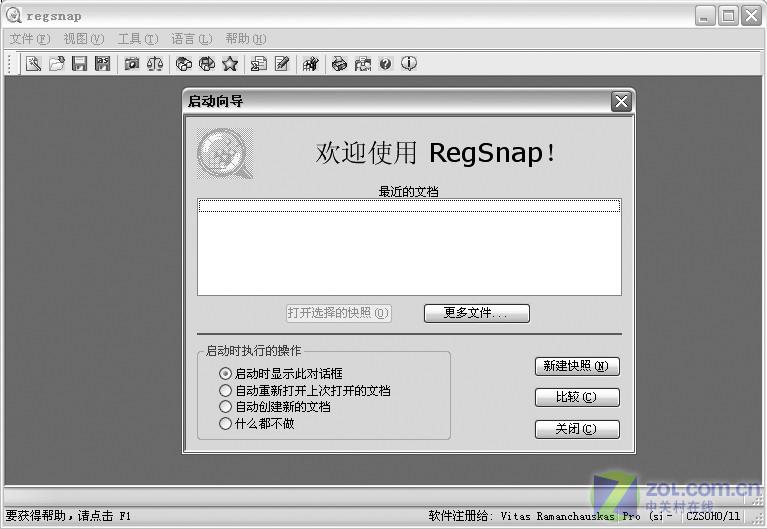Click the save floppy disk icon
The height and width of the screenshot is (529, 767).
(79, 64)
